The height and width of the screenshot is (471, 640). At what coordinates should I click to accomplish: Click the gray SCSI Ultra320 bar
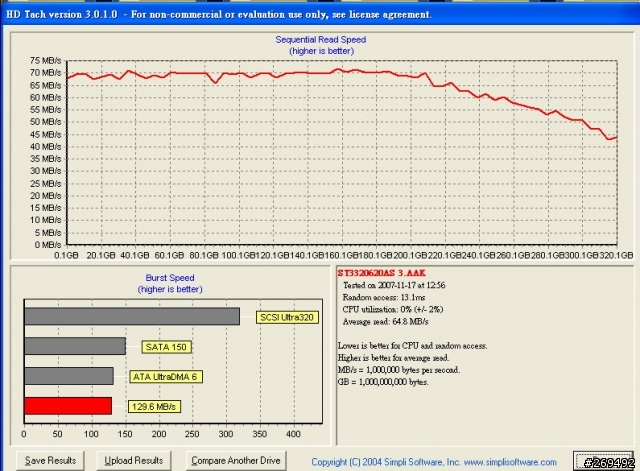coord(132,316)
